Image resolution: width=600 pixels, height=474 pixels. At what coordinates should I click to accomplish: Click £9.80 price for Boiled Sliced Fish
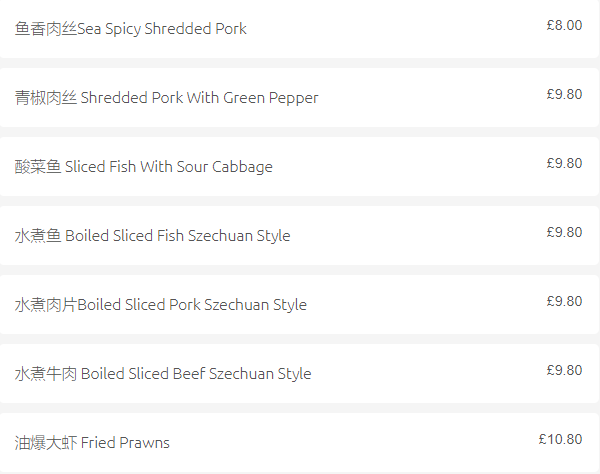coord(564,232)
